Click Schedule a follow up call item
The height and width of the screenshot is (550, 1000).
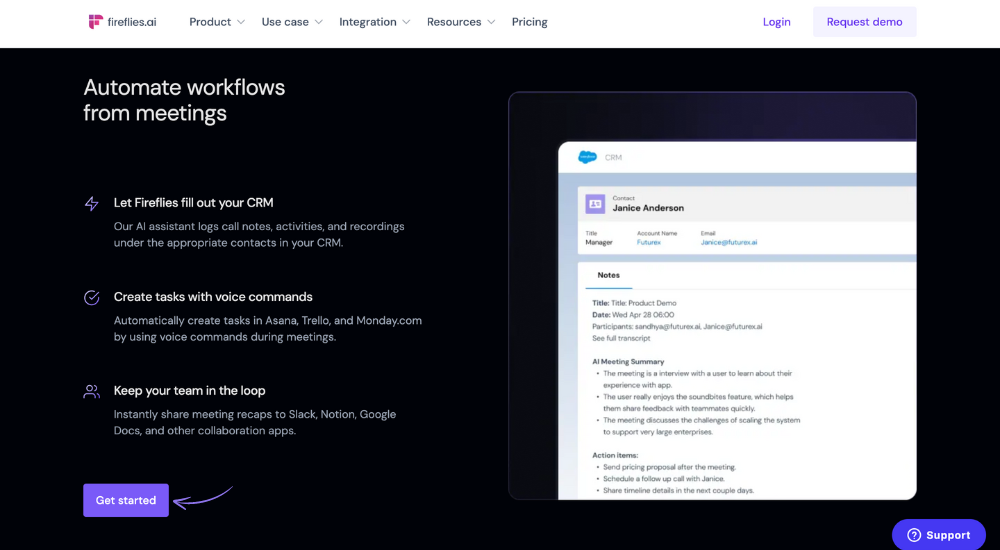pos(664,479)
